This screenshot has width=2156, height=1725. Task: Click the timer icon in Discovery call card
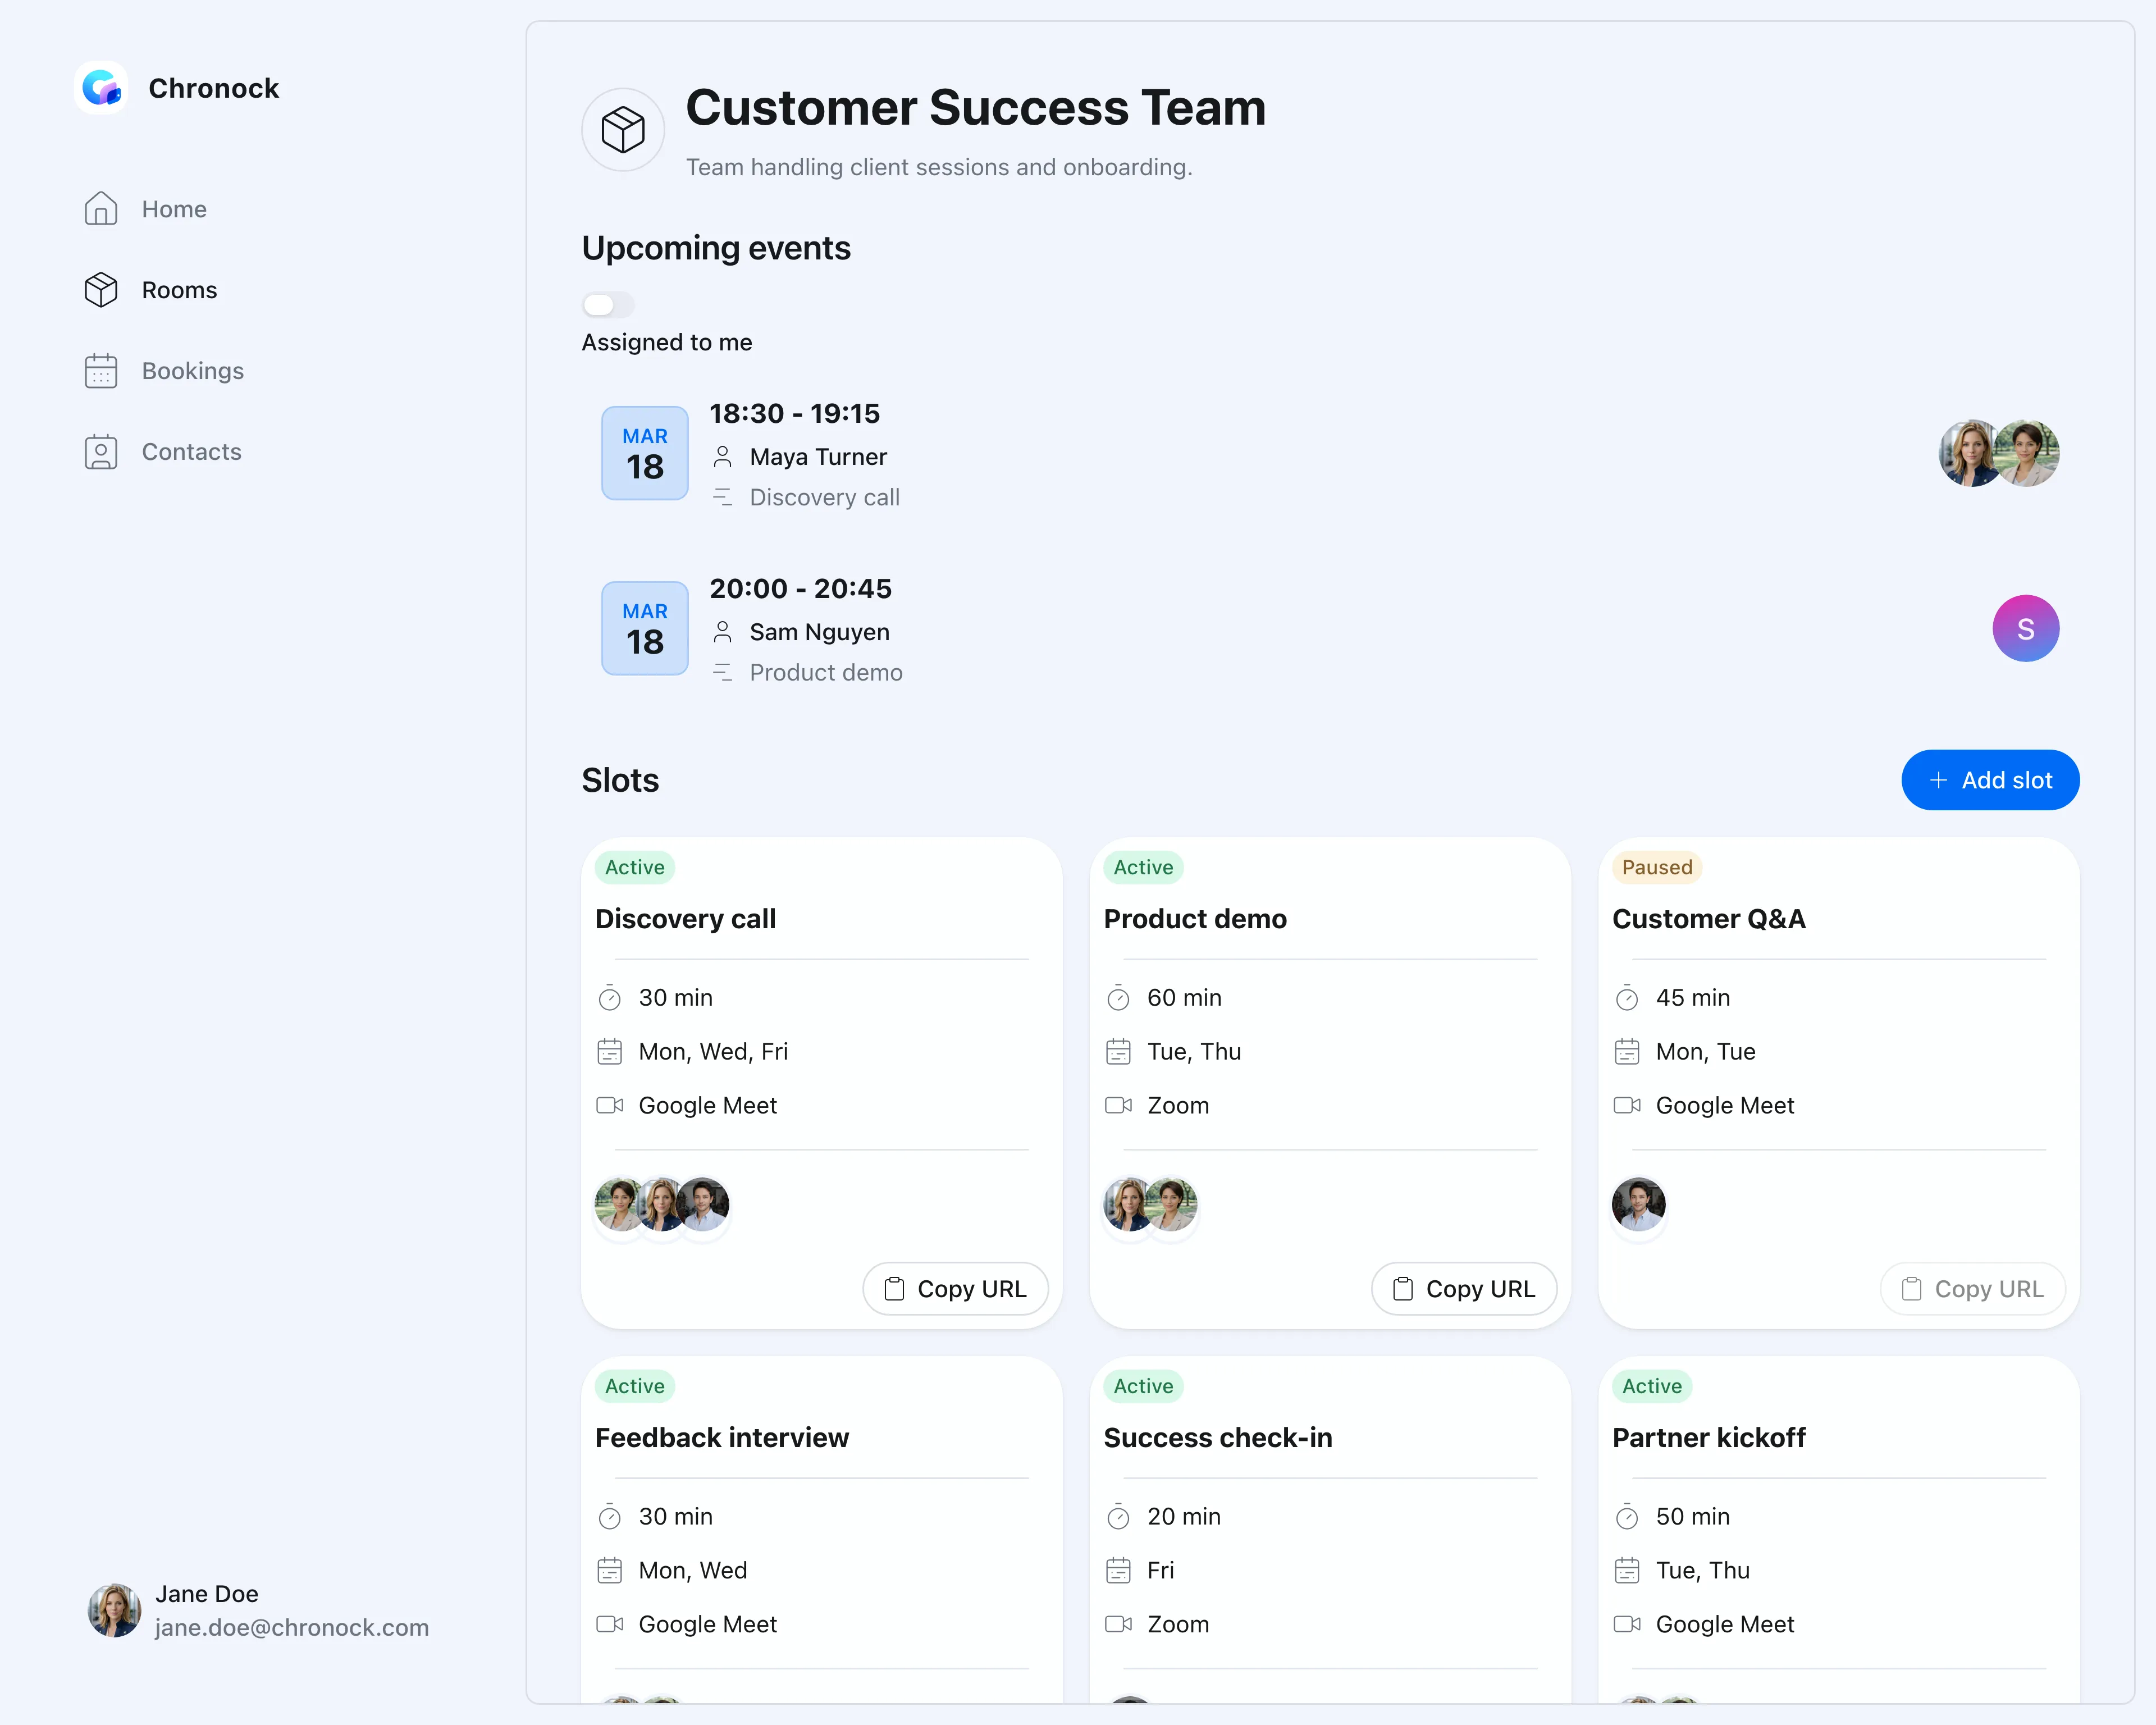[610, 998]
